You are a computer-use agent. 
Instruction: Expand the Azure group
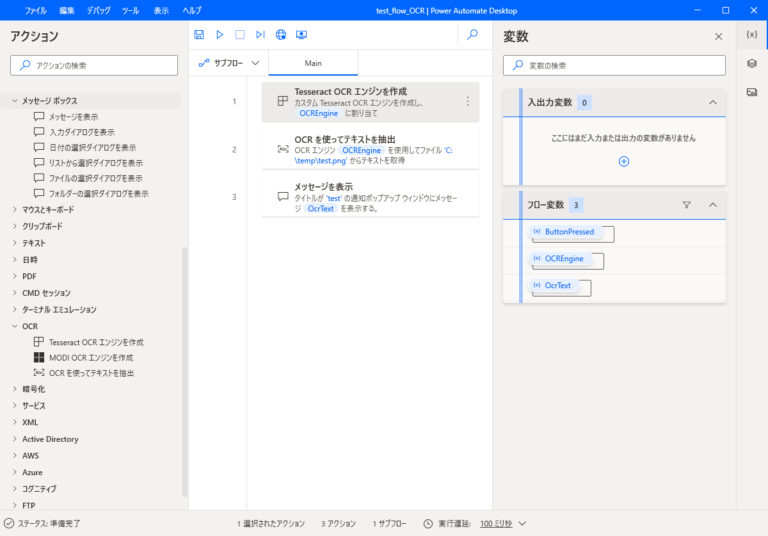tap(15, 472)
